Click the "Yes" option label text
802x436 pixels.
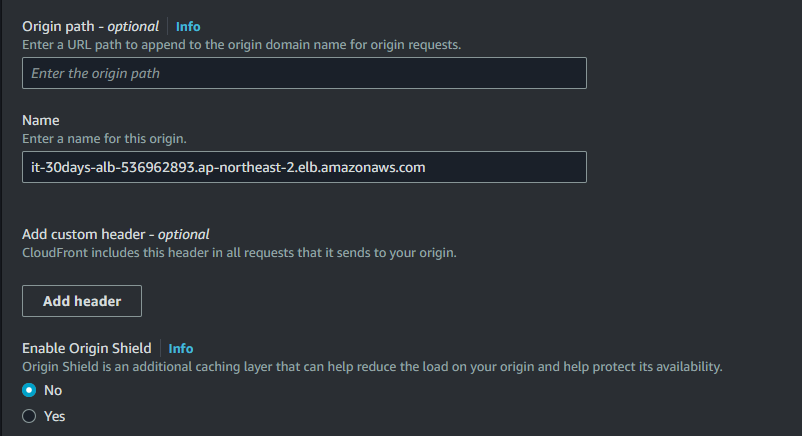55,415
